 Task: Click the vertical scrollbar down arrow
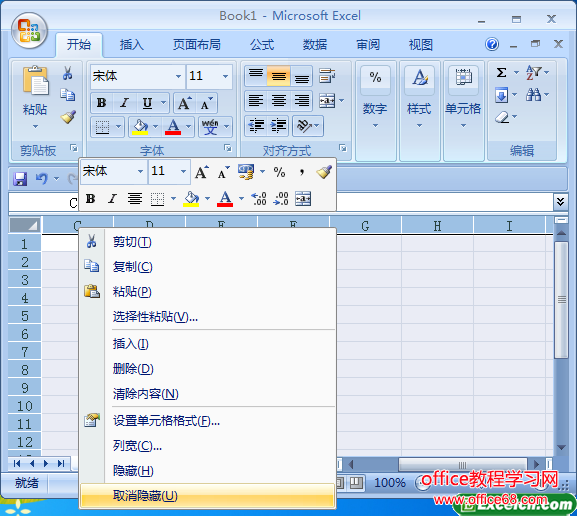point(561,448)
